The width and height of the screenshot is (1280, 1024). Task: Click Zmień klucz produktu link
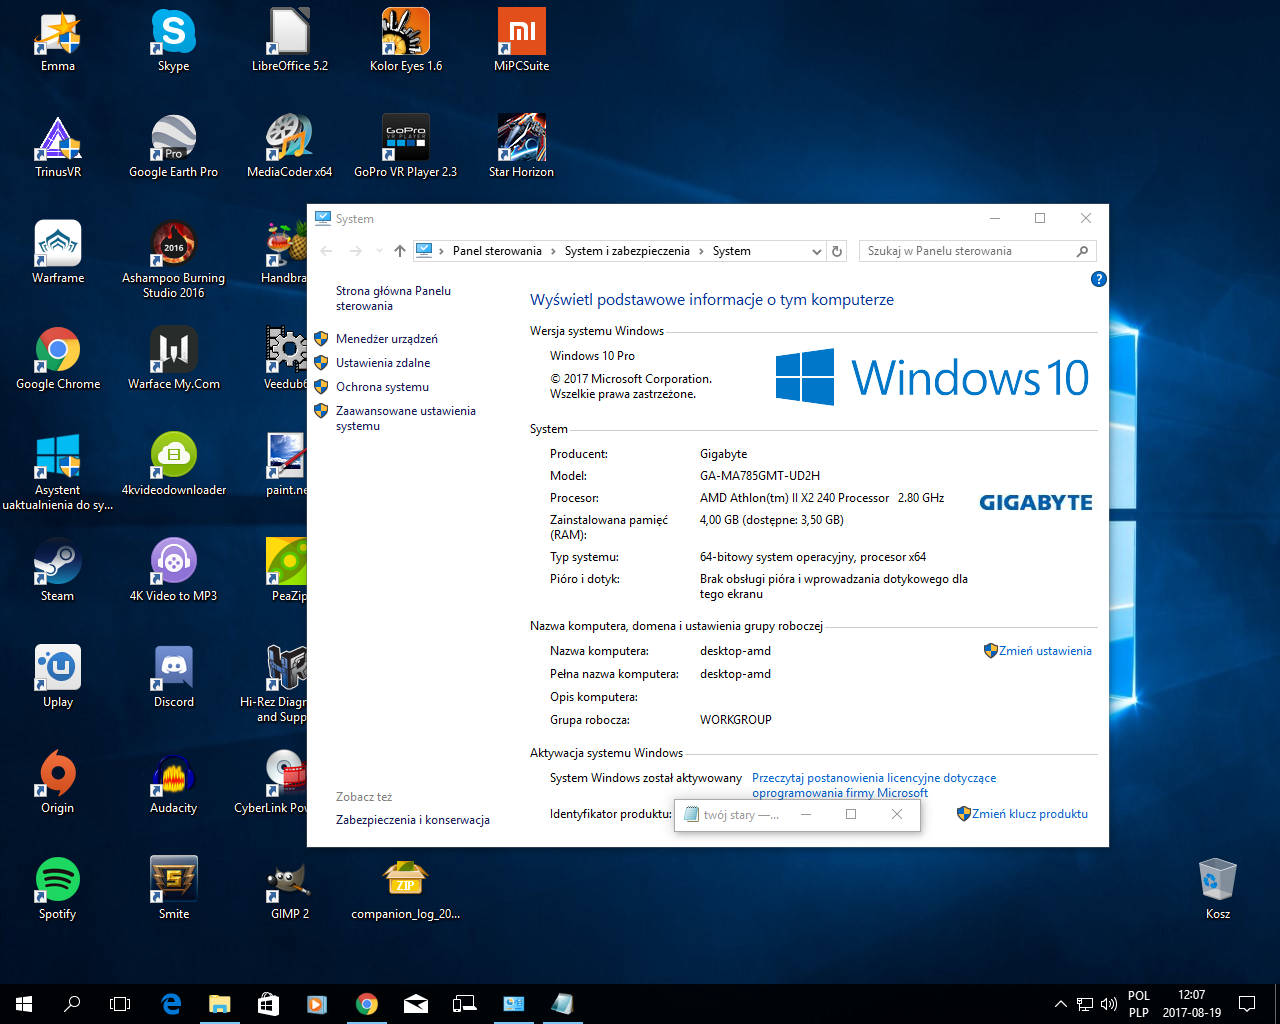1029,814
